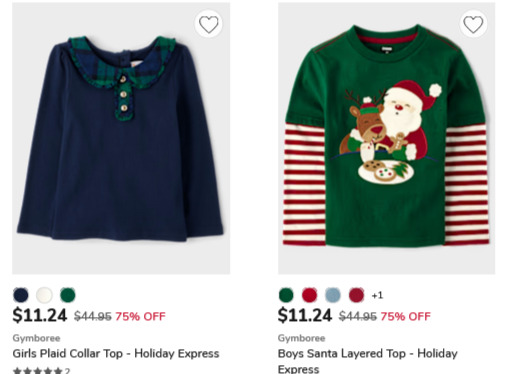Favorite the Girls Plaid Collar Top heart
The height and width of the screenshot is (374, 516).
[x=209, y=24]
